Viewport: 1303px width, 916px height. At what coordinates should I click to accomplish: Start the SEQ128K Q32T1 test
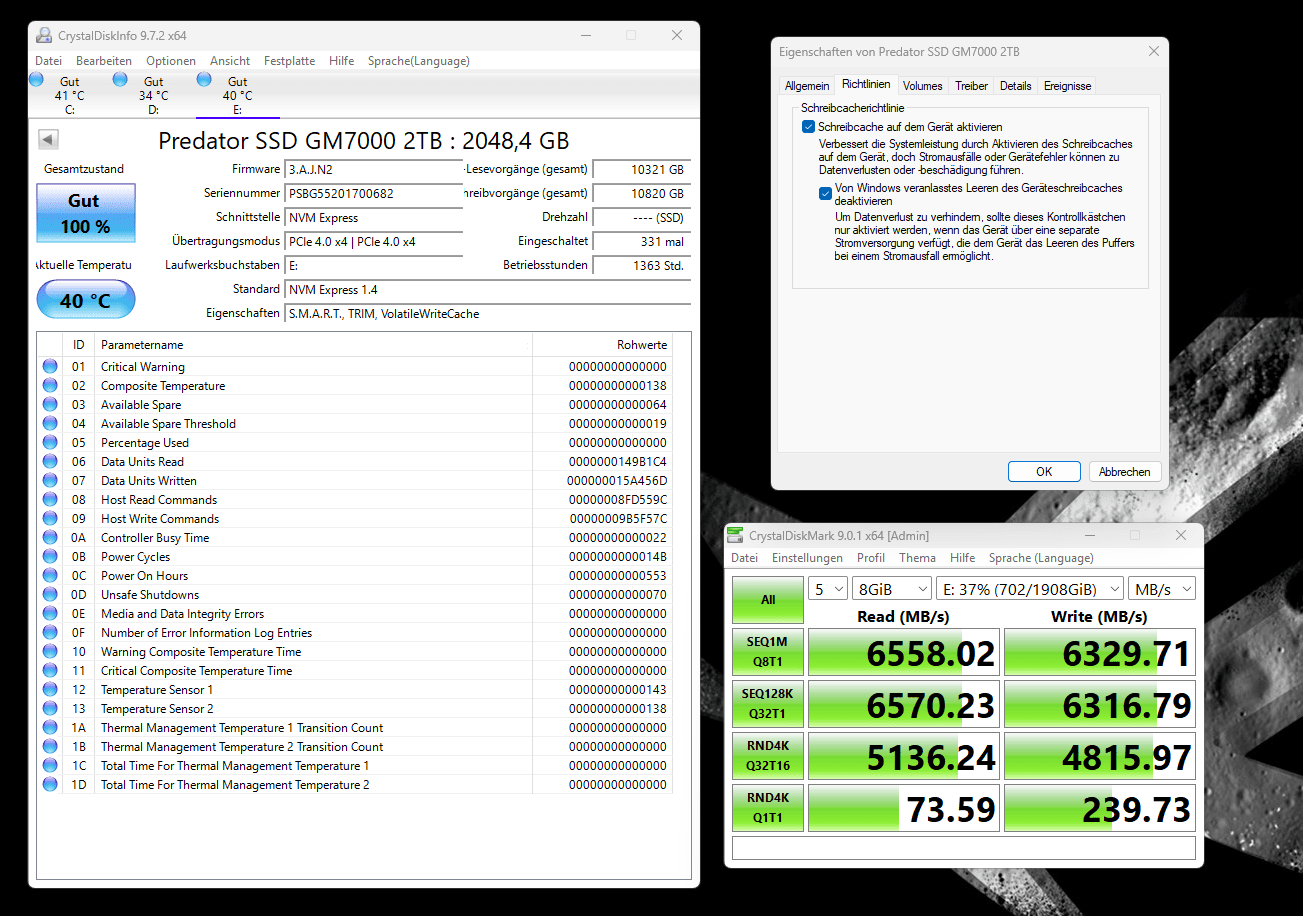click(x=768, y=705)
